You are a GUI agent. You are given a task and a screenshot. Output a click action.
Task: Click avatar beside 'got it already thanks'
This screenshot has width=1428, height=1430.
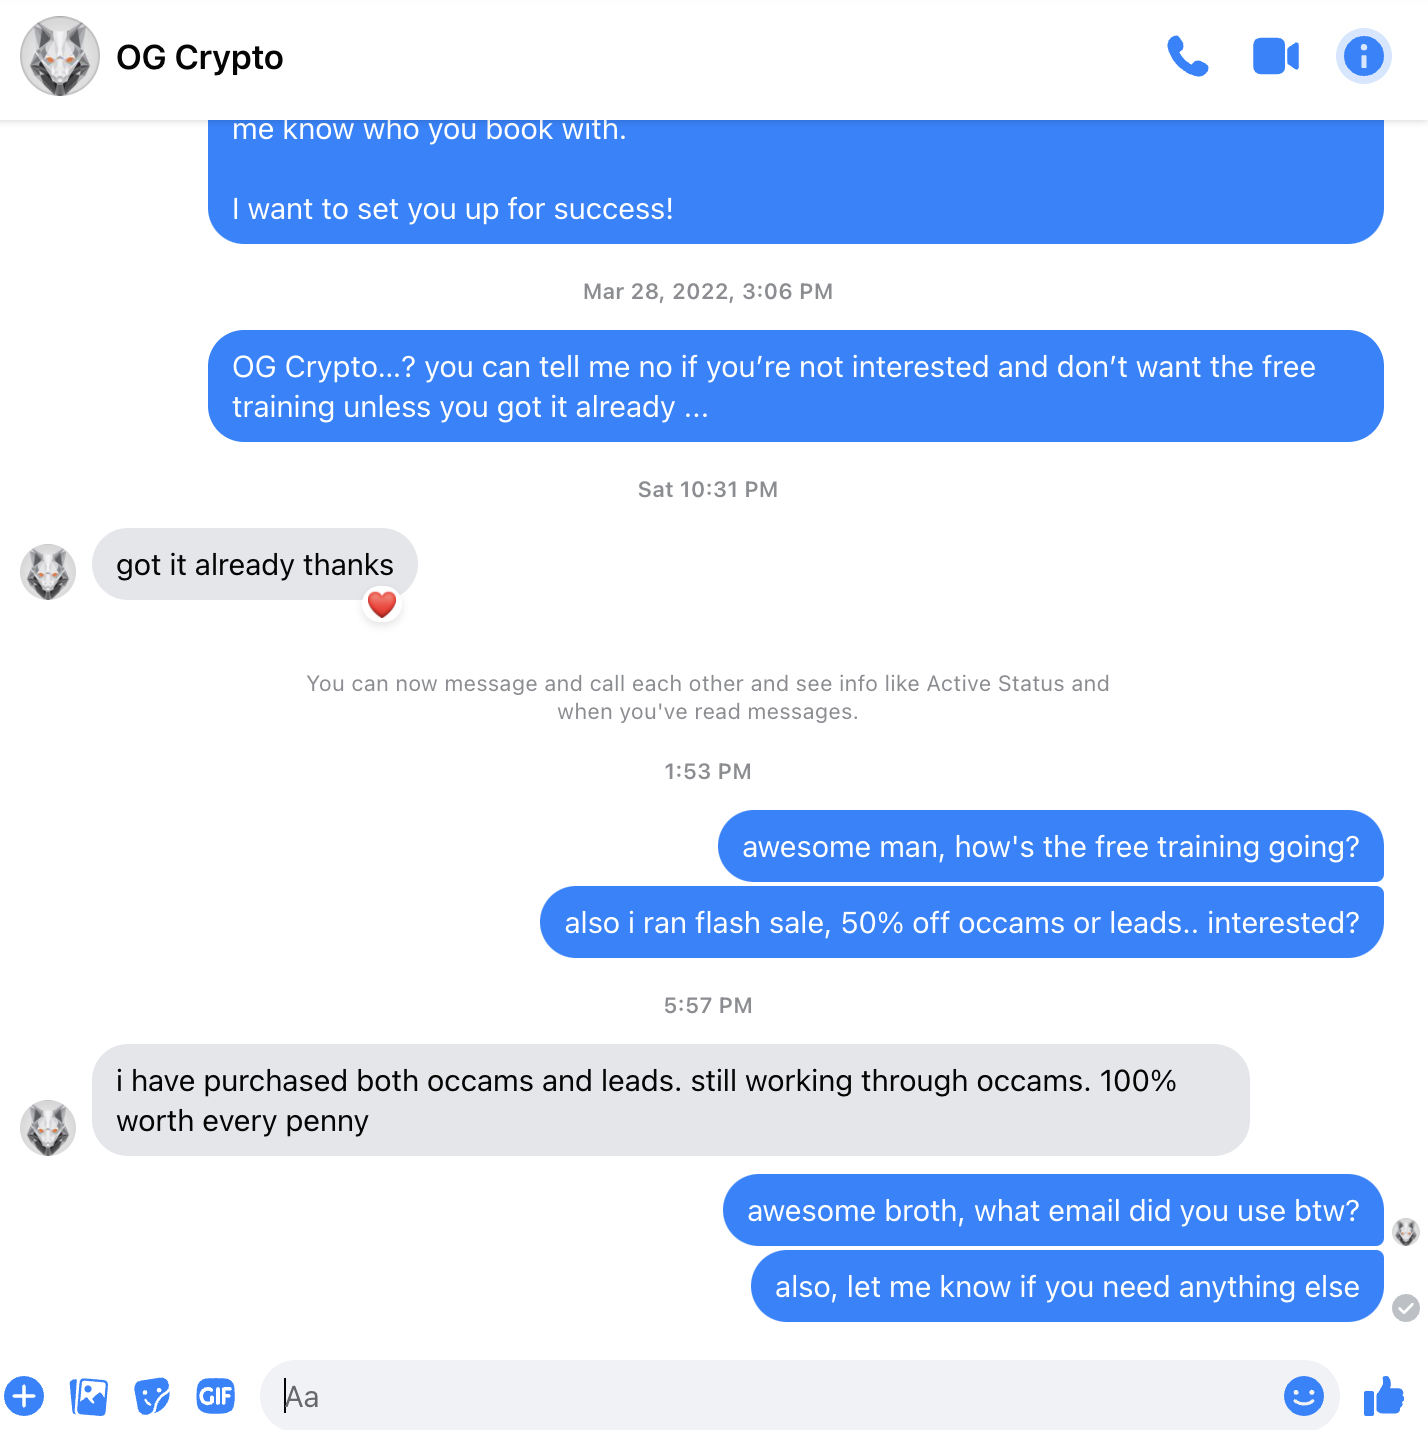48,572
